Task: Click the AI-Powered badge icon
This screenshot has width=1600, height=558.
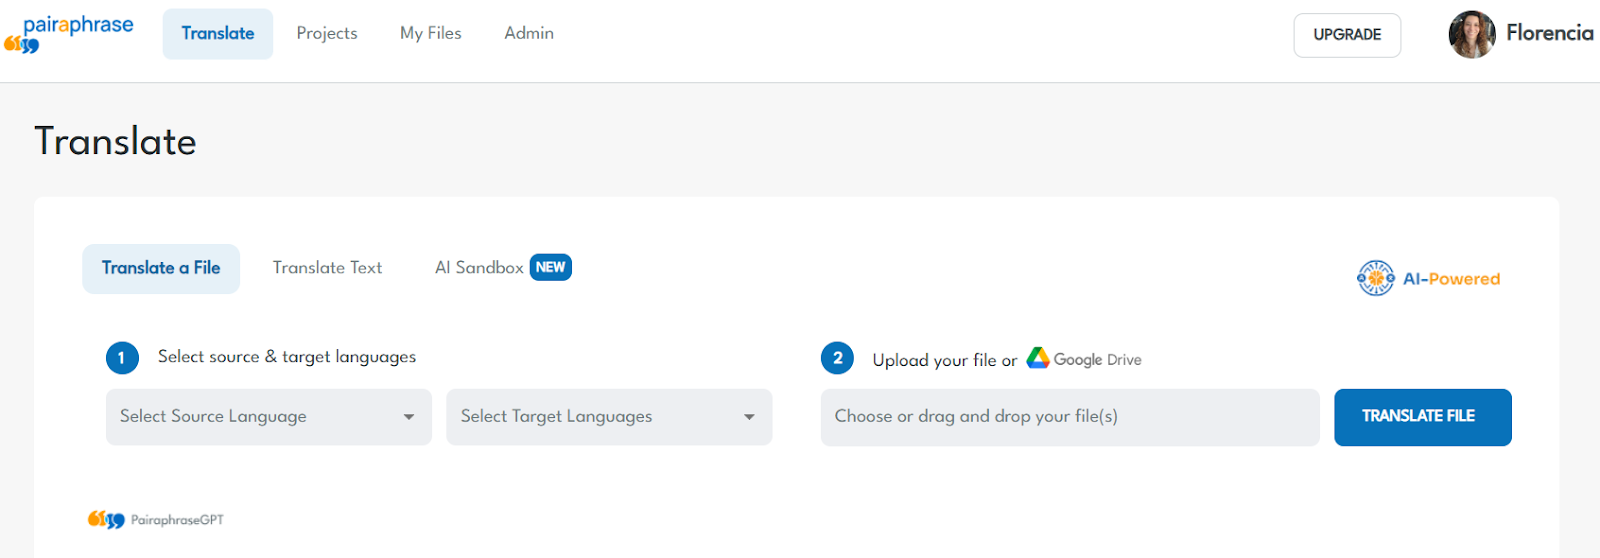Action: pyautogui.click(x=1376, y=278)
